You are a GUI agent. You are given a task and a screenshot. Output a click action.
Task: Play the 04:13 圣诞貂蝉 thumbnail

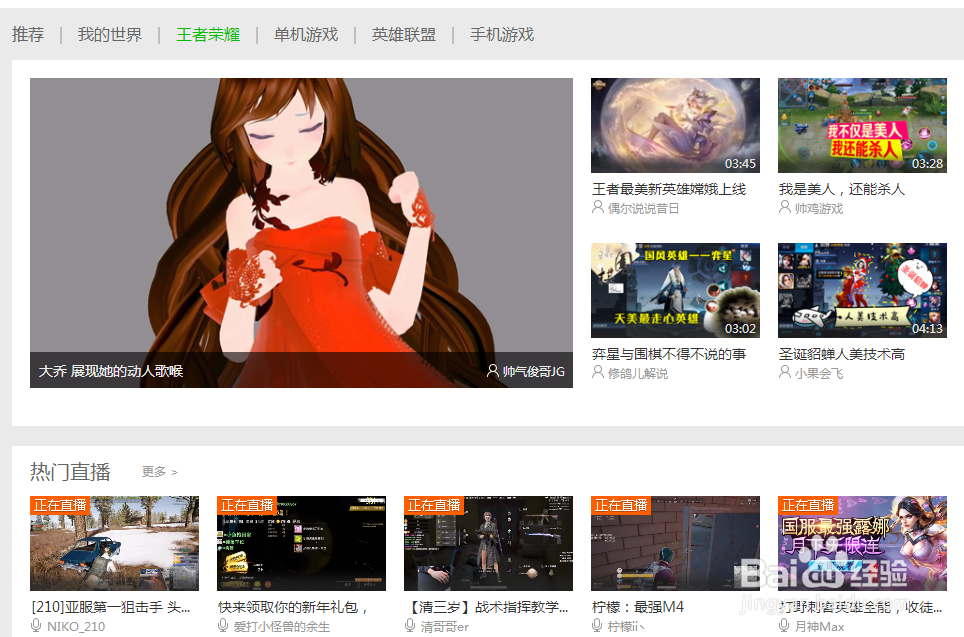click(862, 290)
